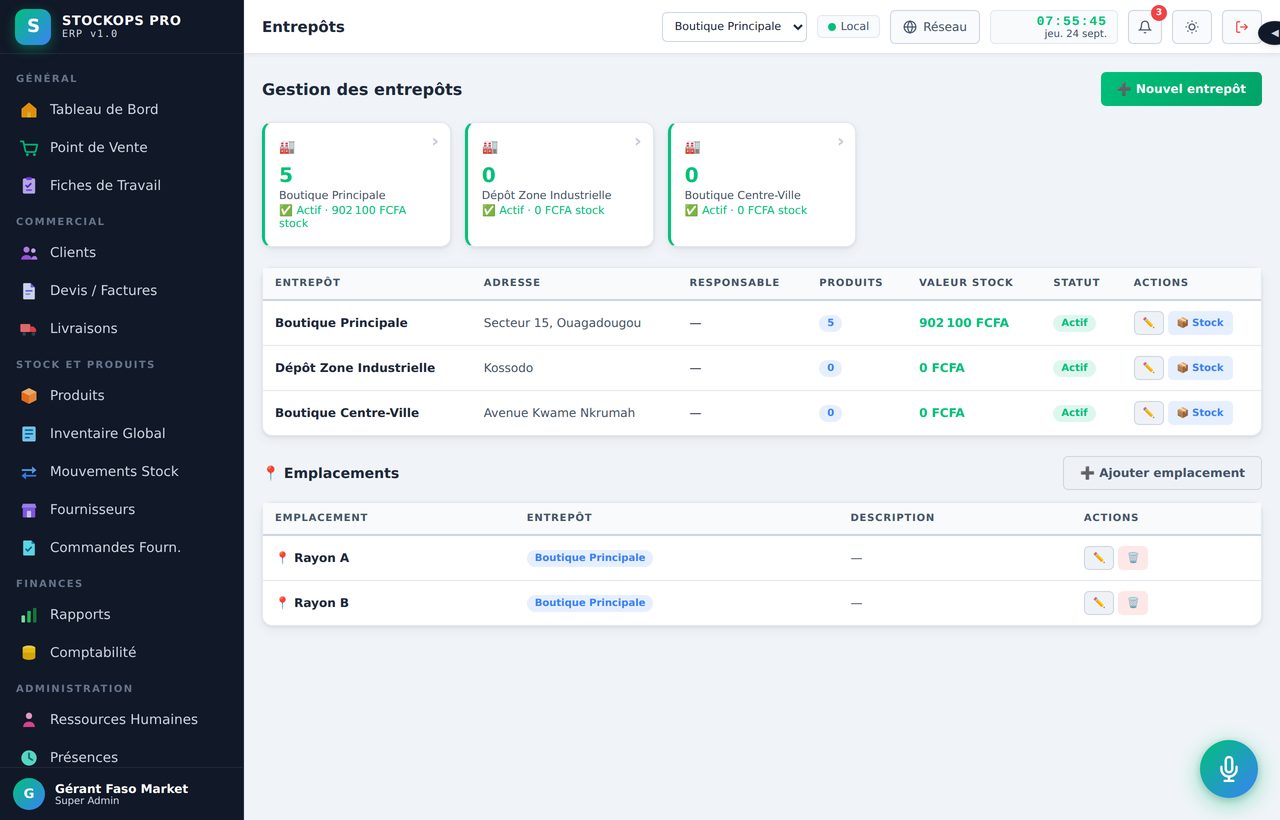Edit Rayon B location pencil icon
Image resolution: width=1280 pixels, height=820 pixels.
click(1099, 603)
